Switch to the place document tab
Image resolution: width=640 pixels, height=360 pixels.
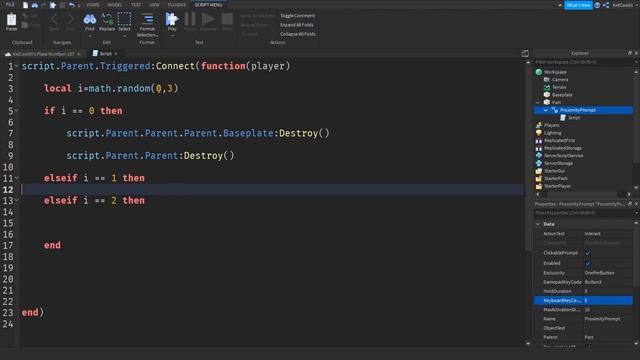click(x=43, y=54)
